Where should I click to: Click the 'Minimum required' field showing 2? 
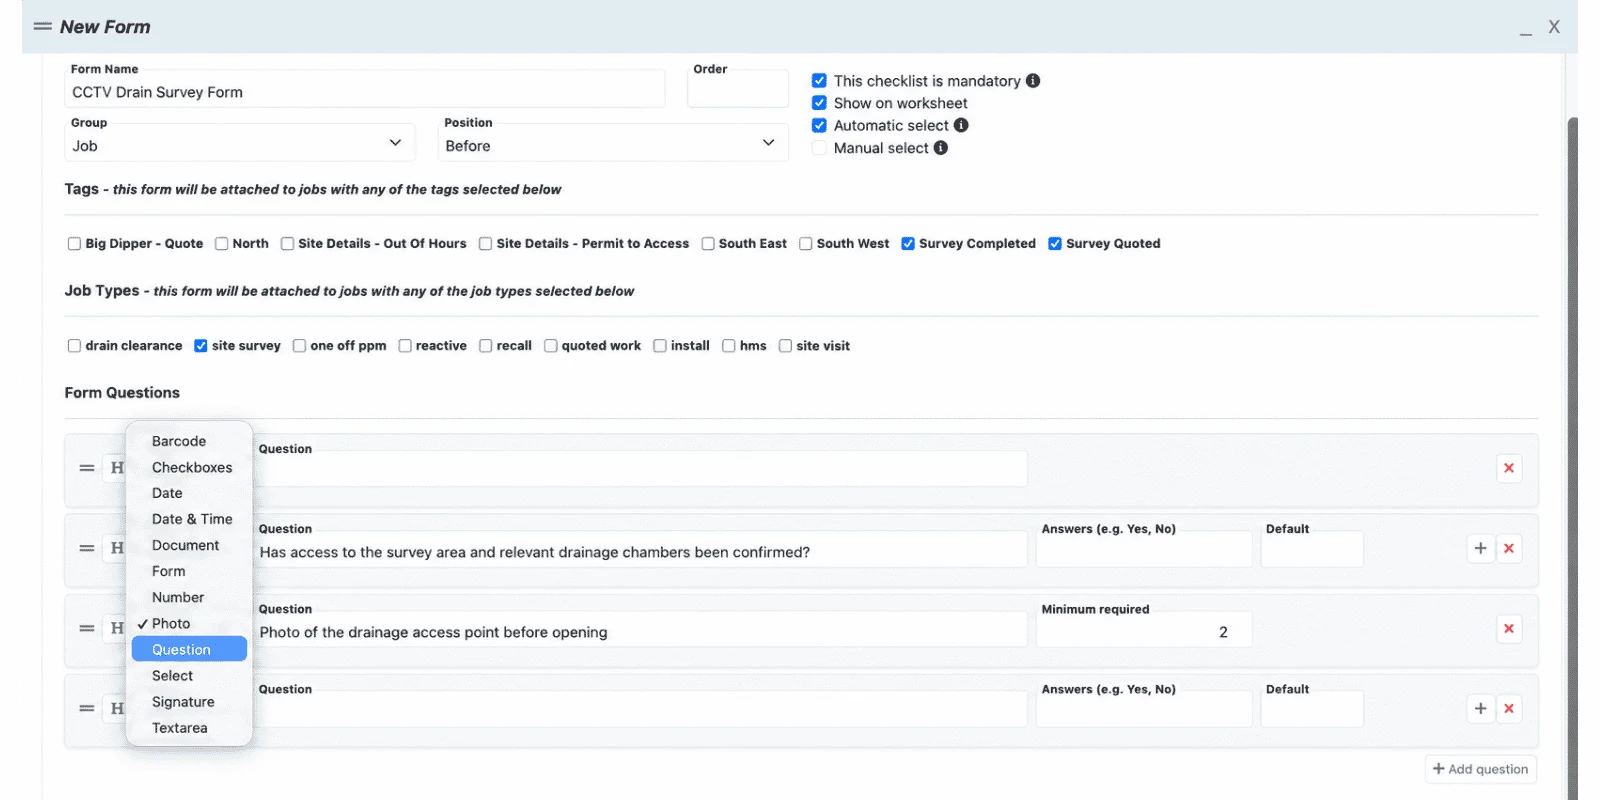(x=1144, y=631)
